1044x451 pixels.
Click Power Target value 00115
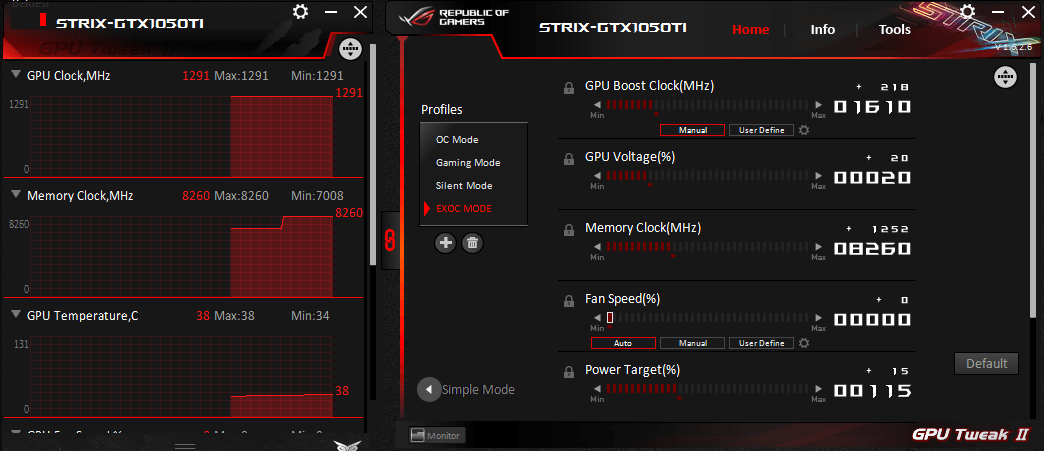pyautogui.click(x=872, y=390)
